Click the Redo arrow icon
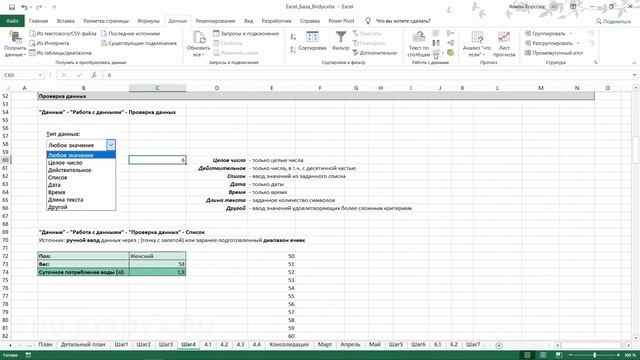640x360 pixels. coord(39,7)
